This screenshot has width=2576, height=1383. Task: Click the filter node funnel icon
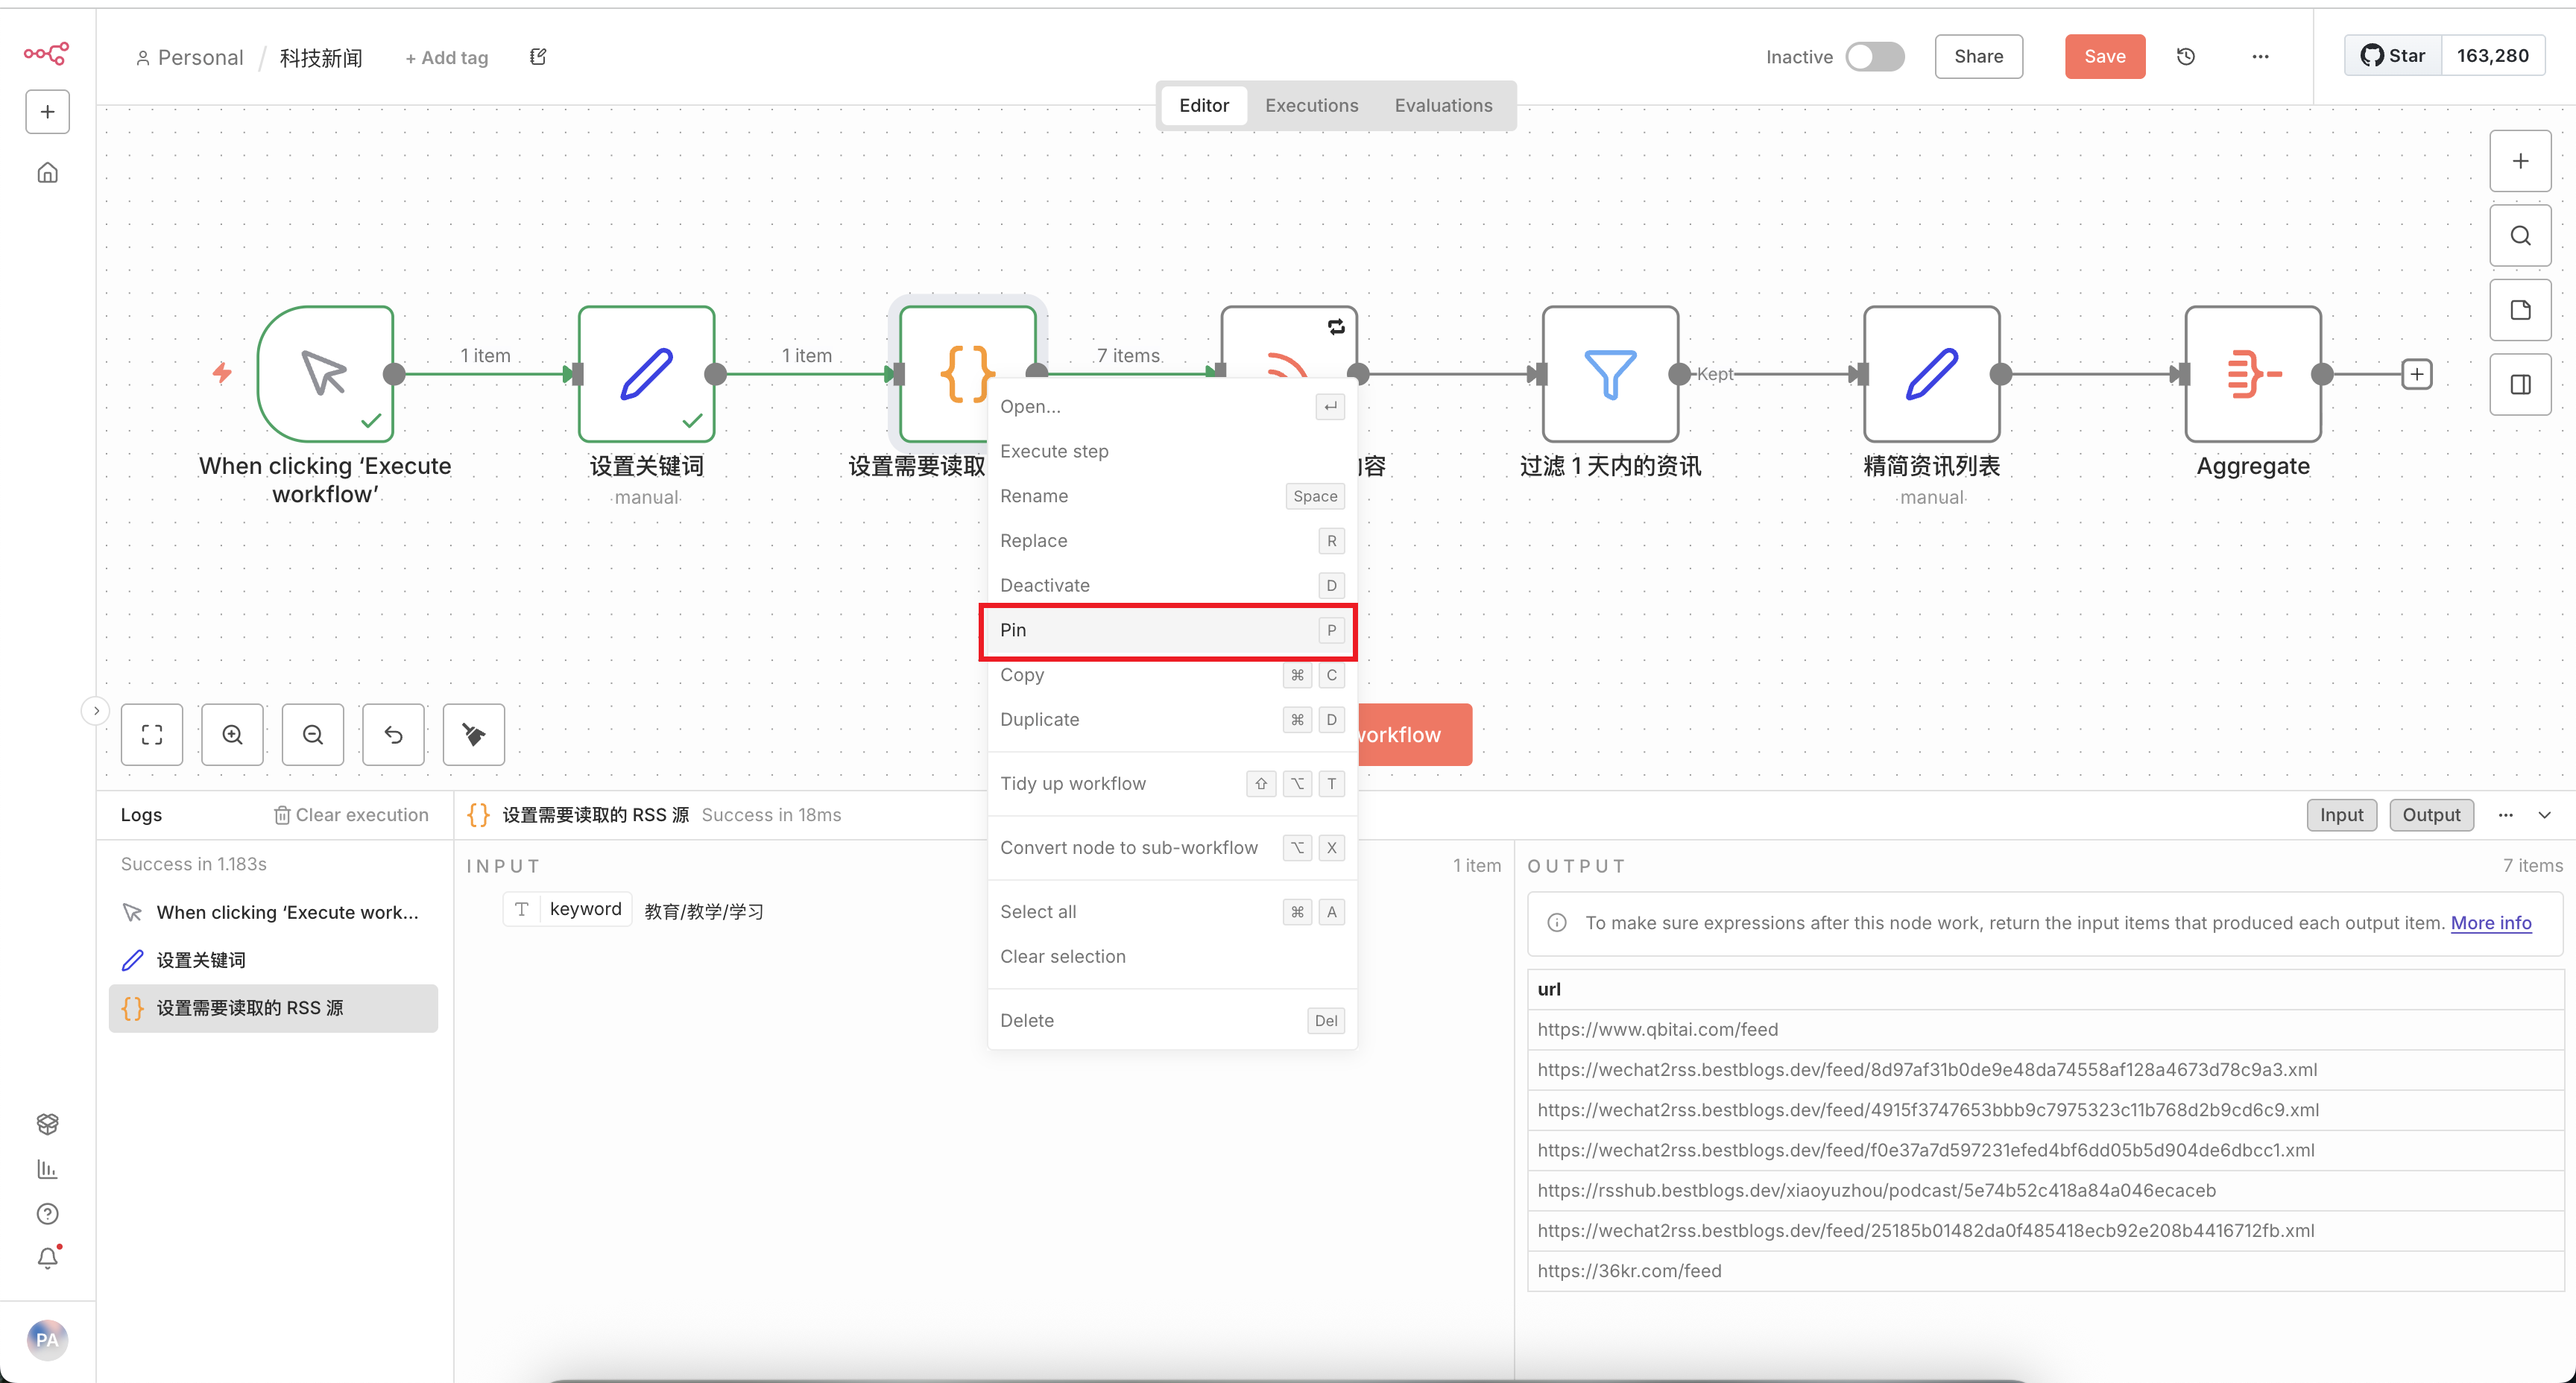[1610, 374]
